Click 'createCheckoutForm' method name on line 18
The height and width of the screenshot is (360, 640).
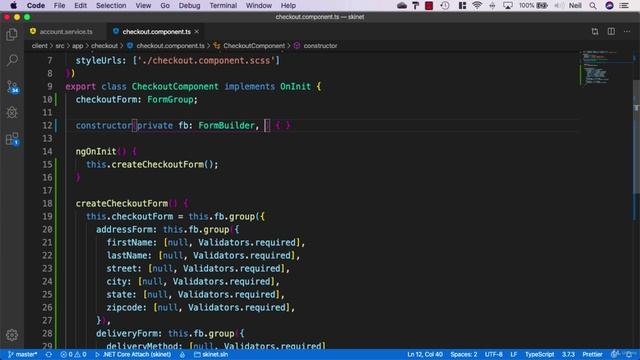pos(122,203)
